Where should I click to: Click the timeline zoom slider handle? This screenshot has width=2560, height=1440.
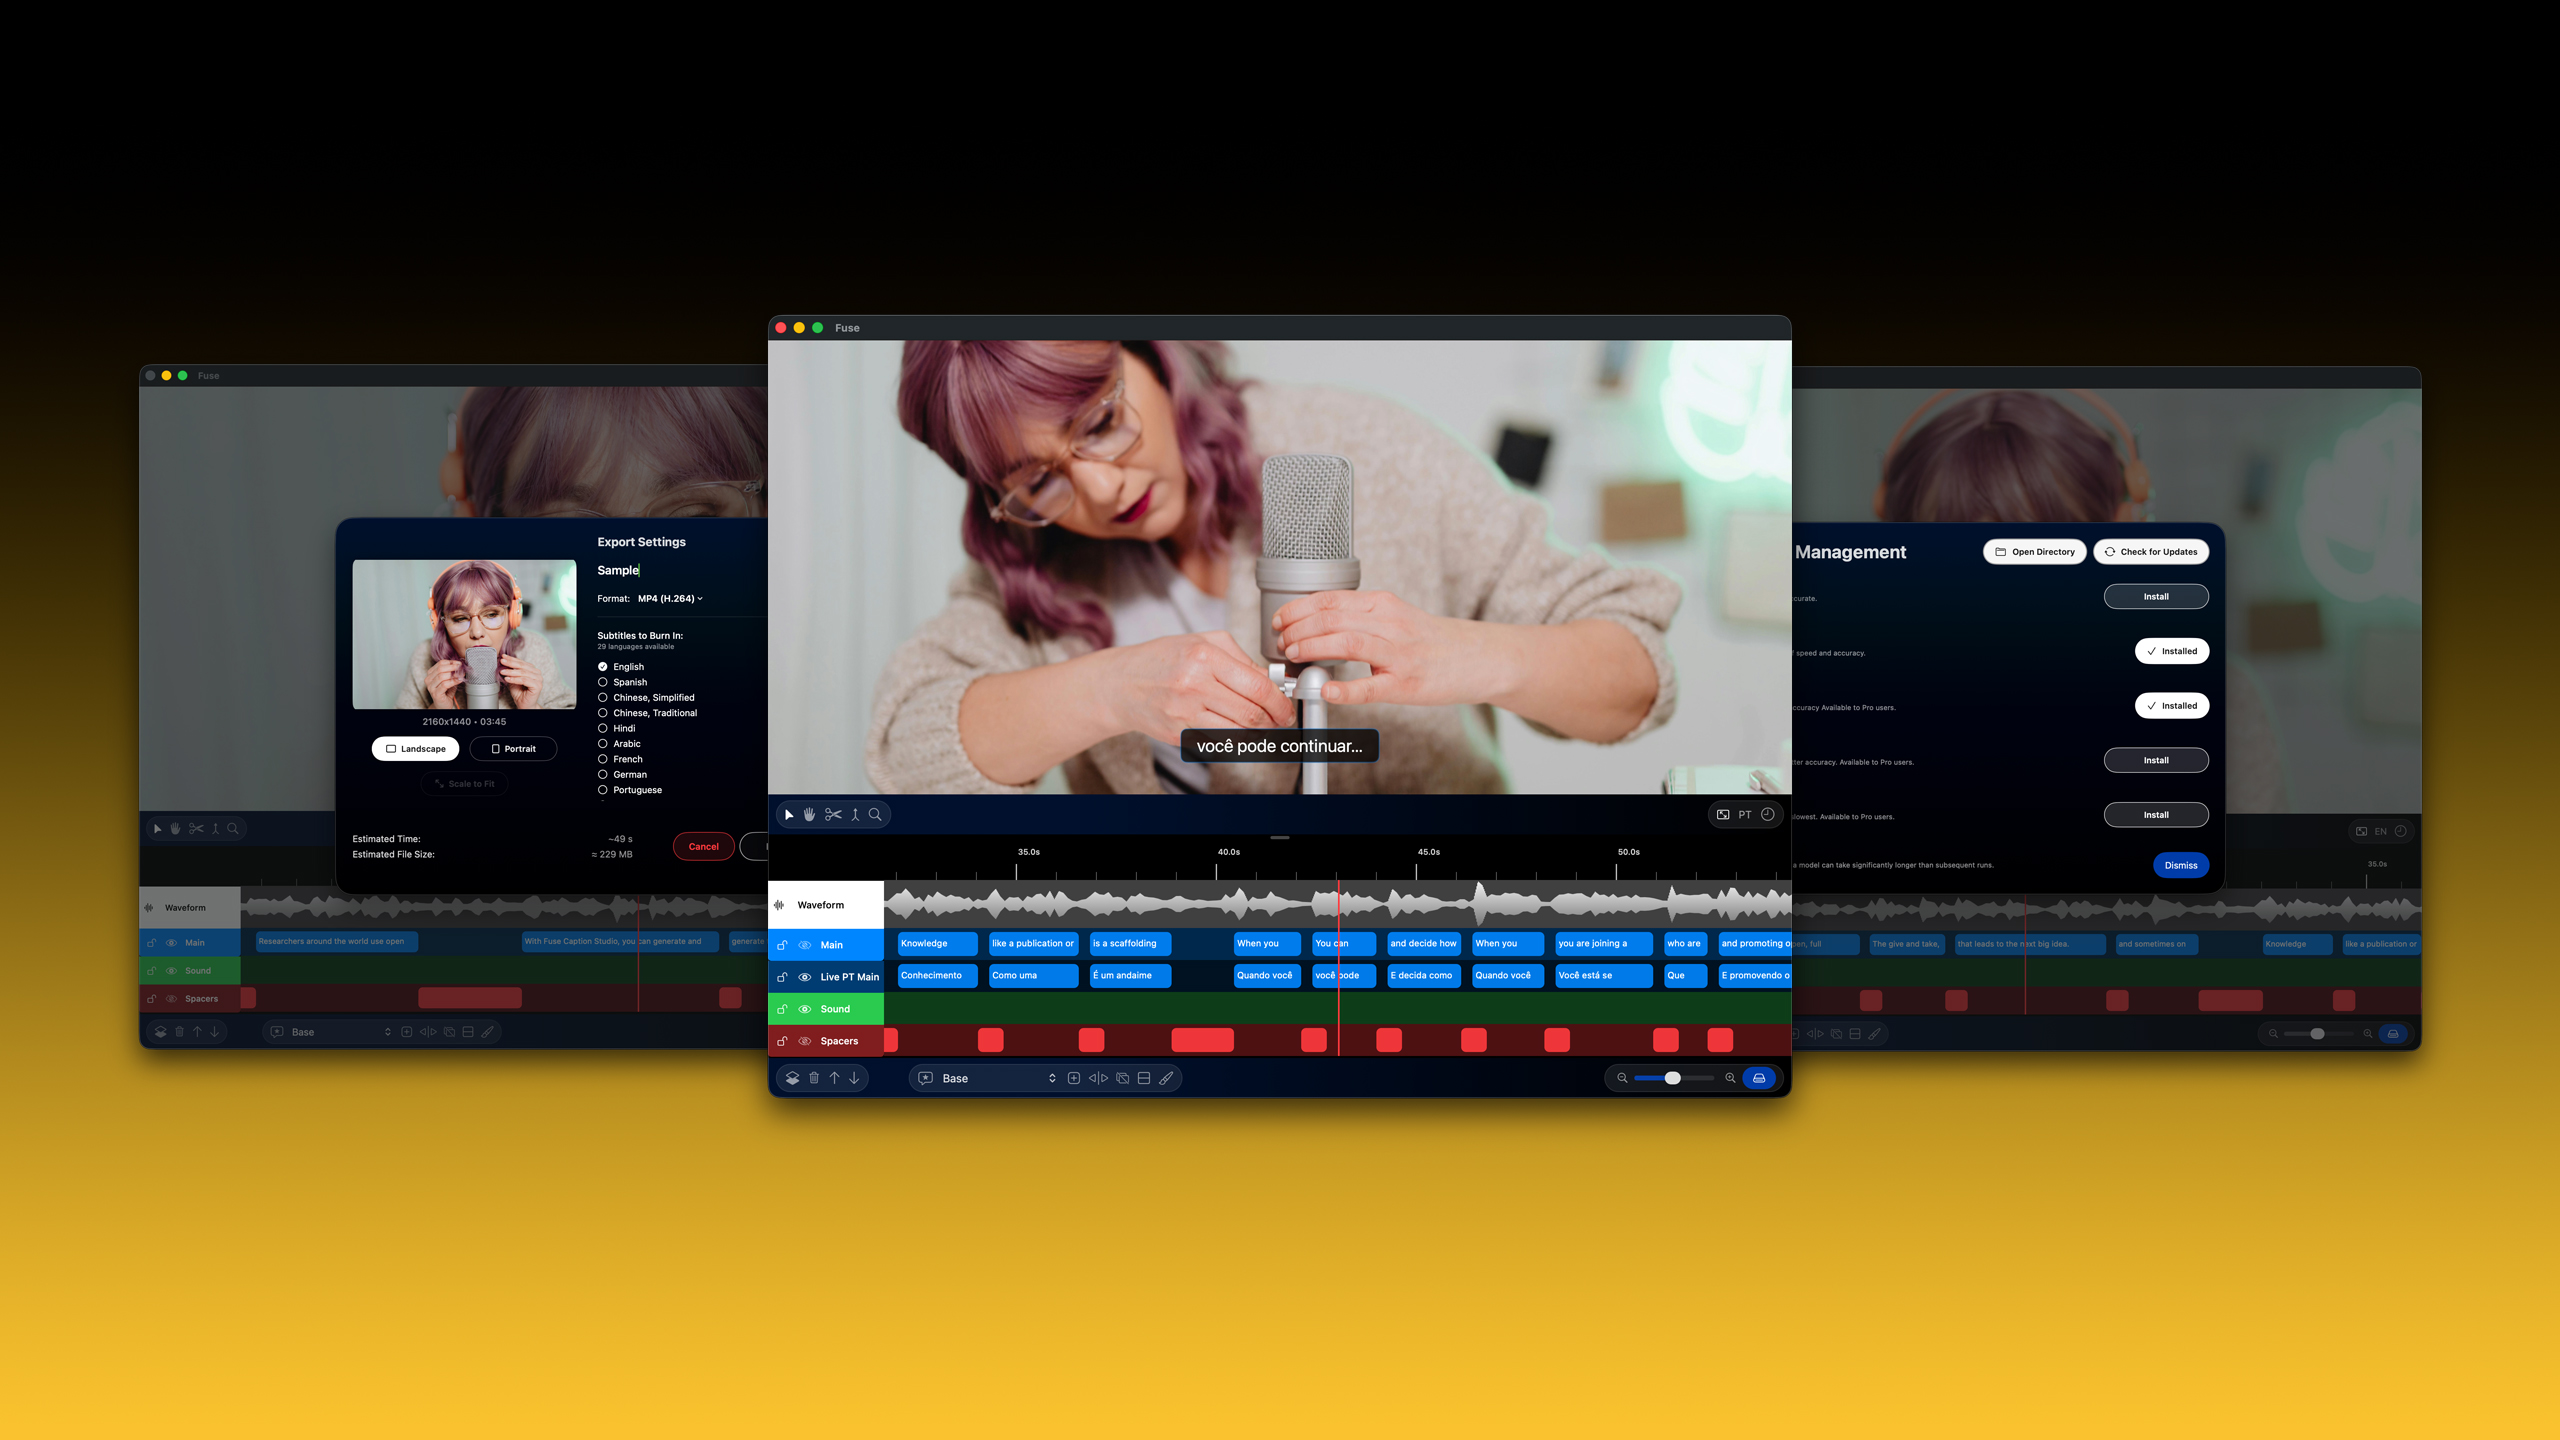[1672, 1078]
